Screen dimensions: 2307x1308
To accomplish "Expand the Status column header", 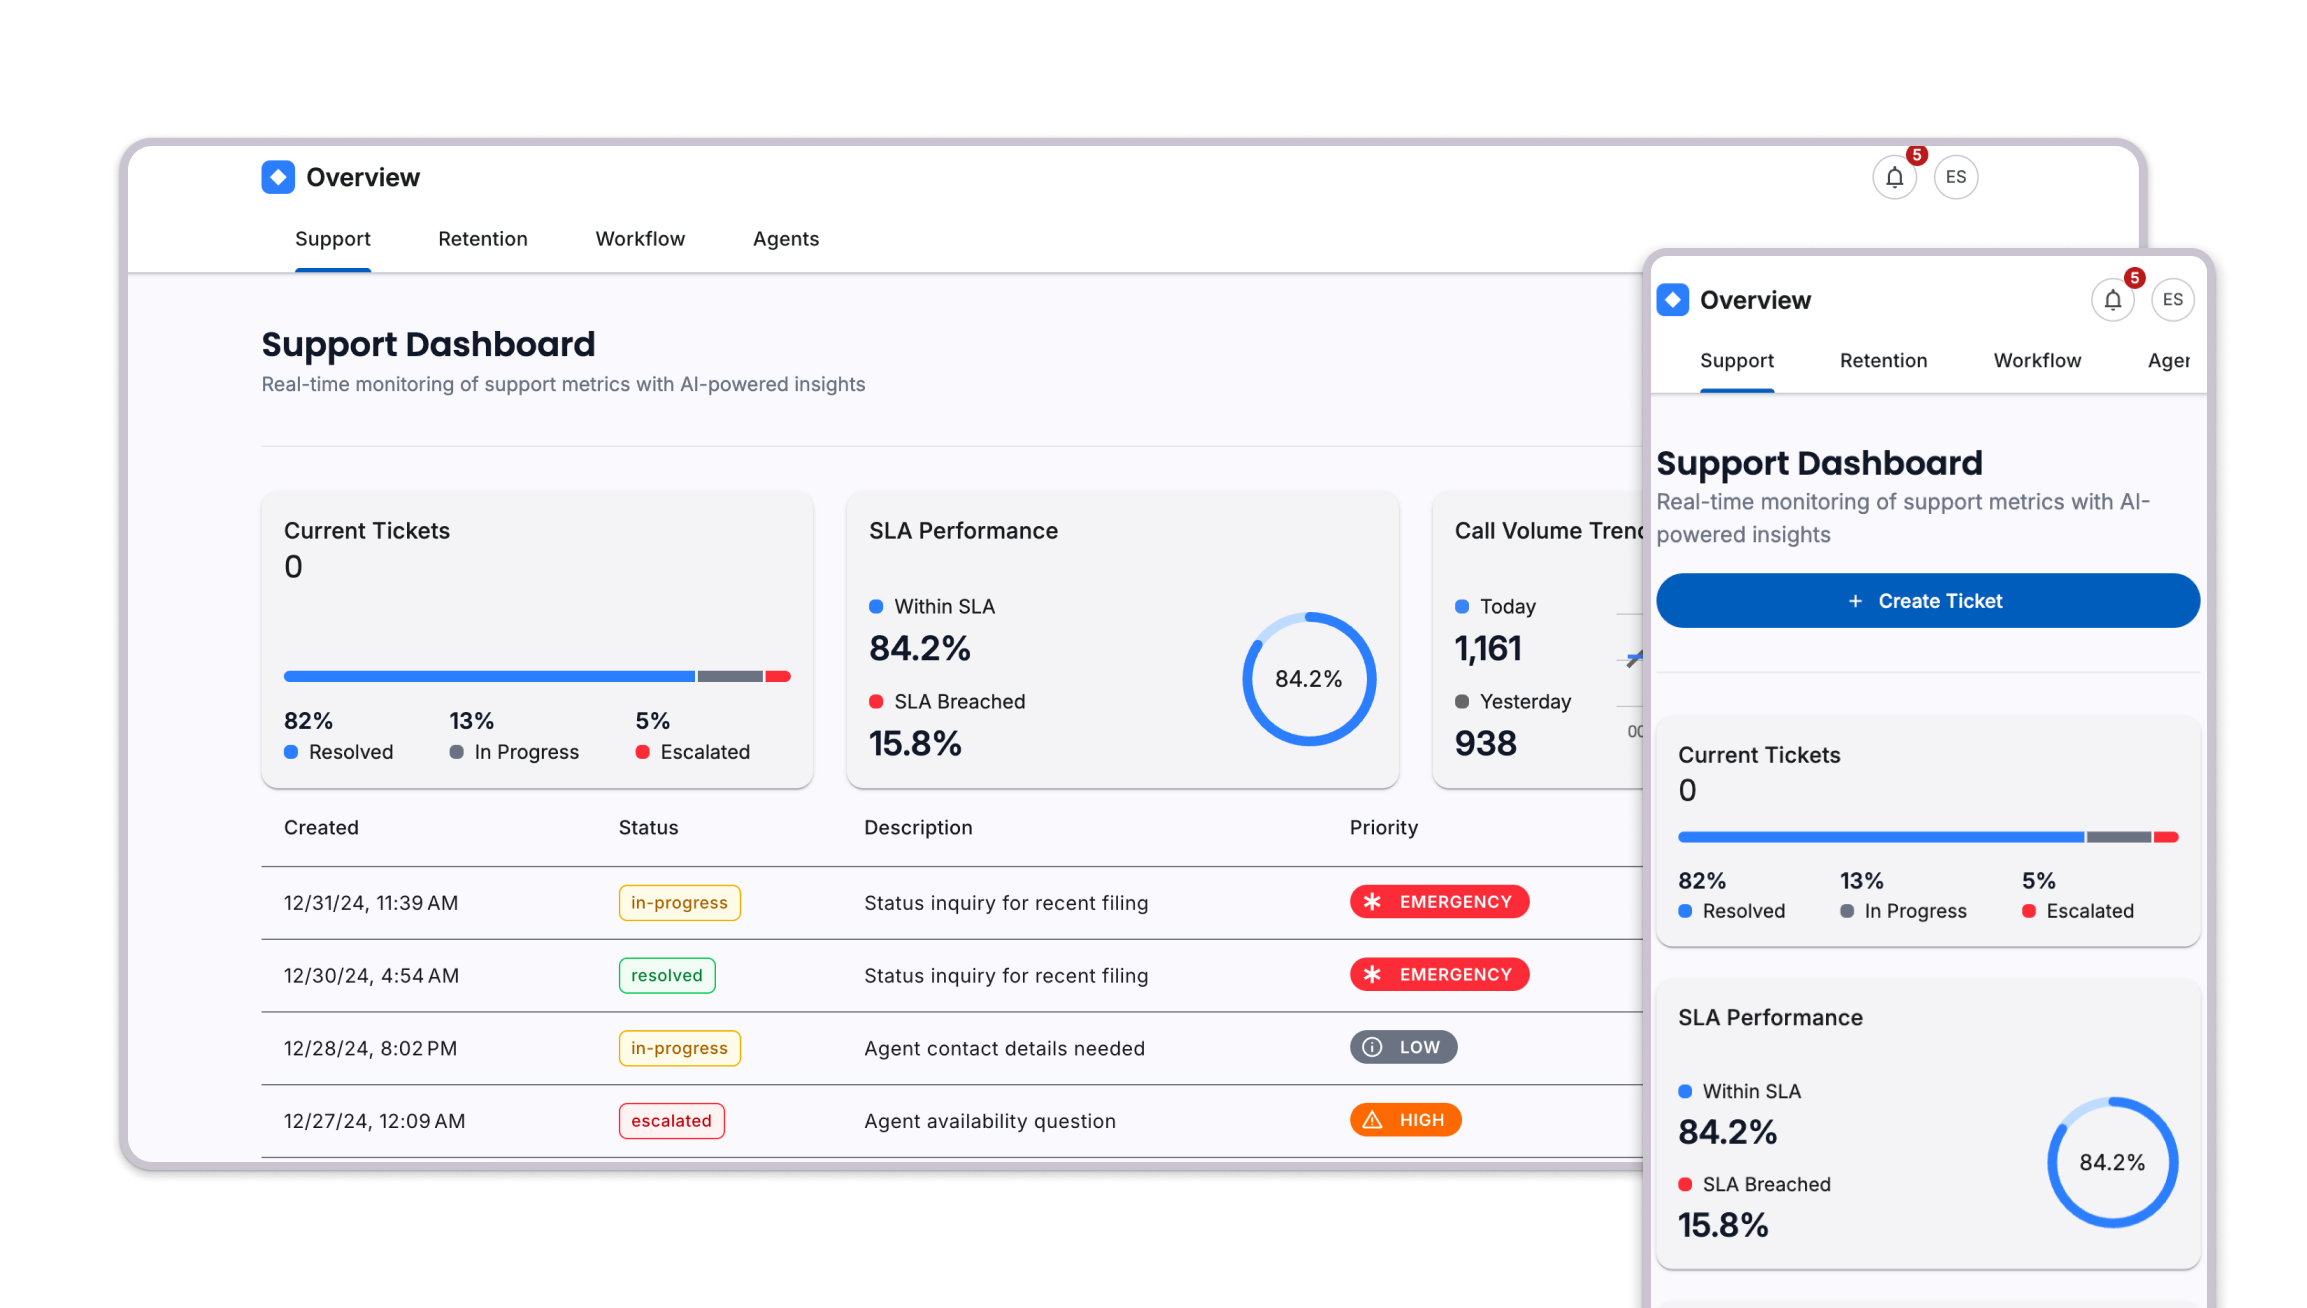I will (x=648, y=827).
